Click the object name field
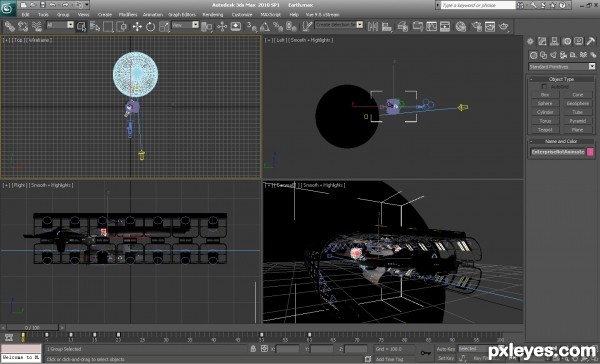The height and width of the screenshot is (364, 600). click(x=558, y=152)
